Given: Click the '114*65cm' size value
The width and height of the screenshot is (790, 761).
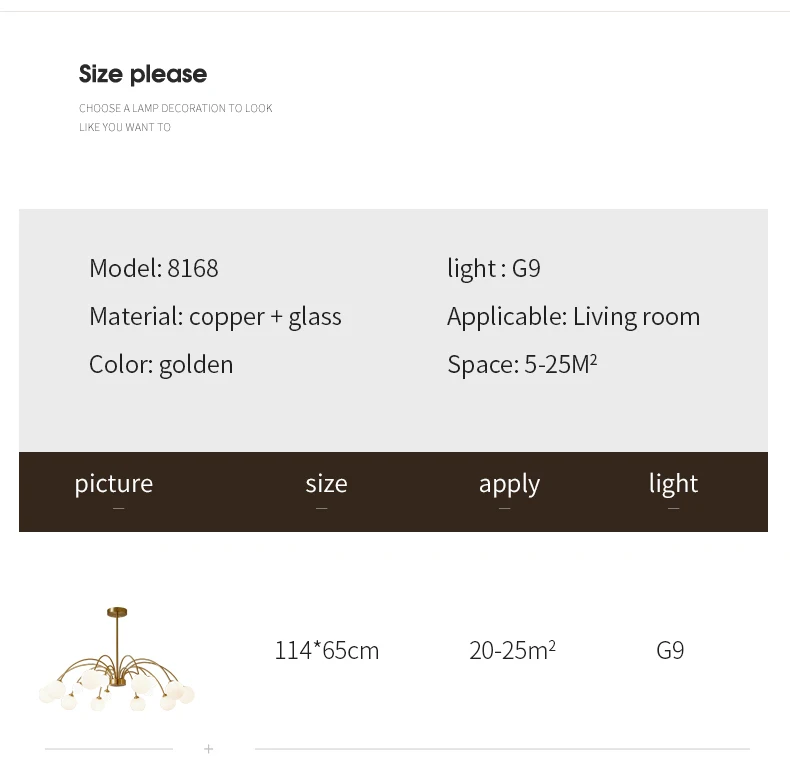Looking at the screenshot, I should tap(327, 650).
